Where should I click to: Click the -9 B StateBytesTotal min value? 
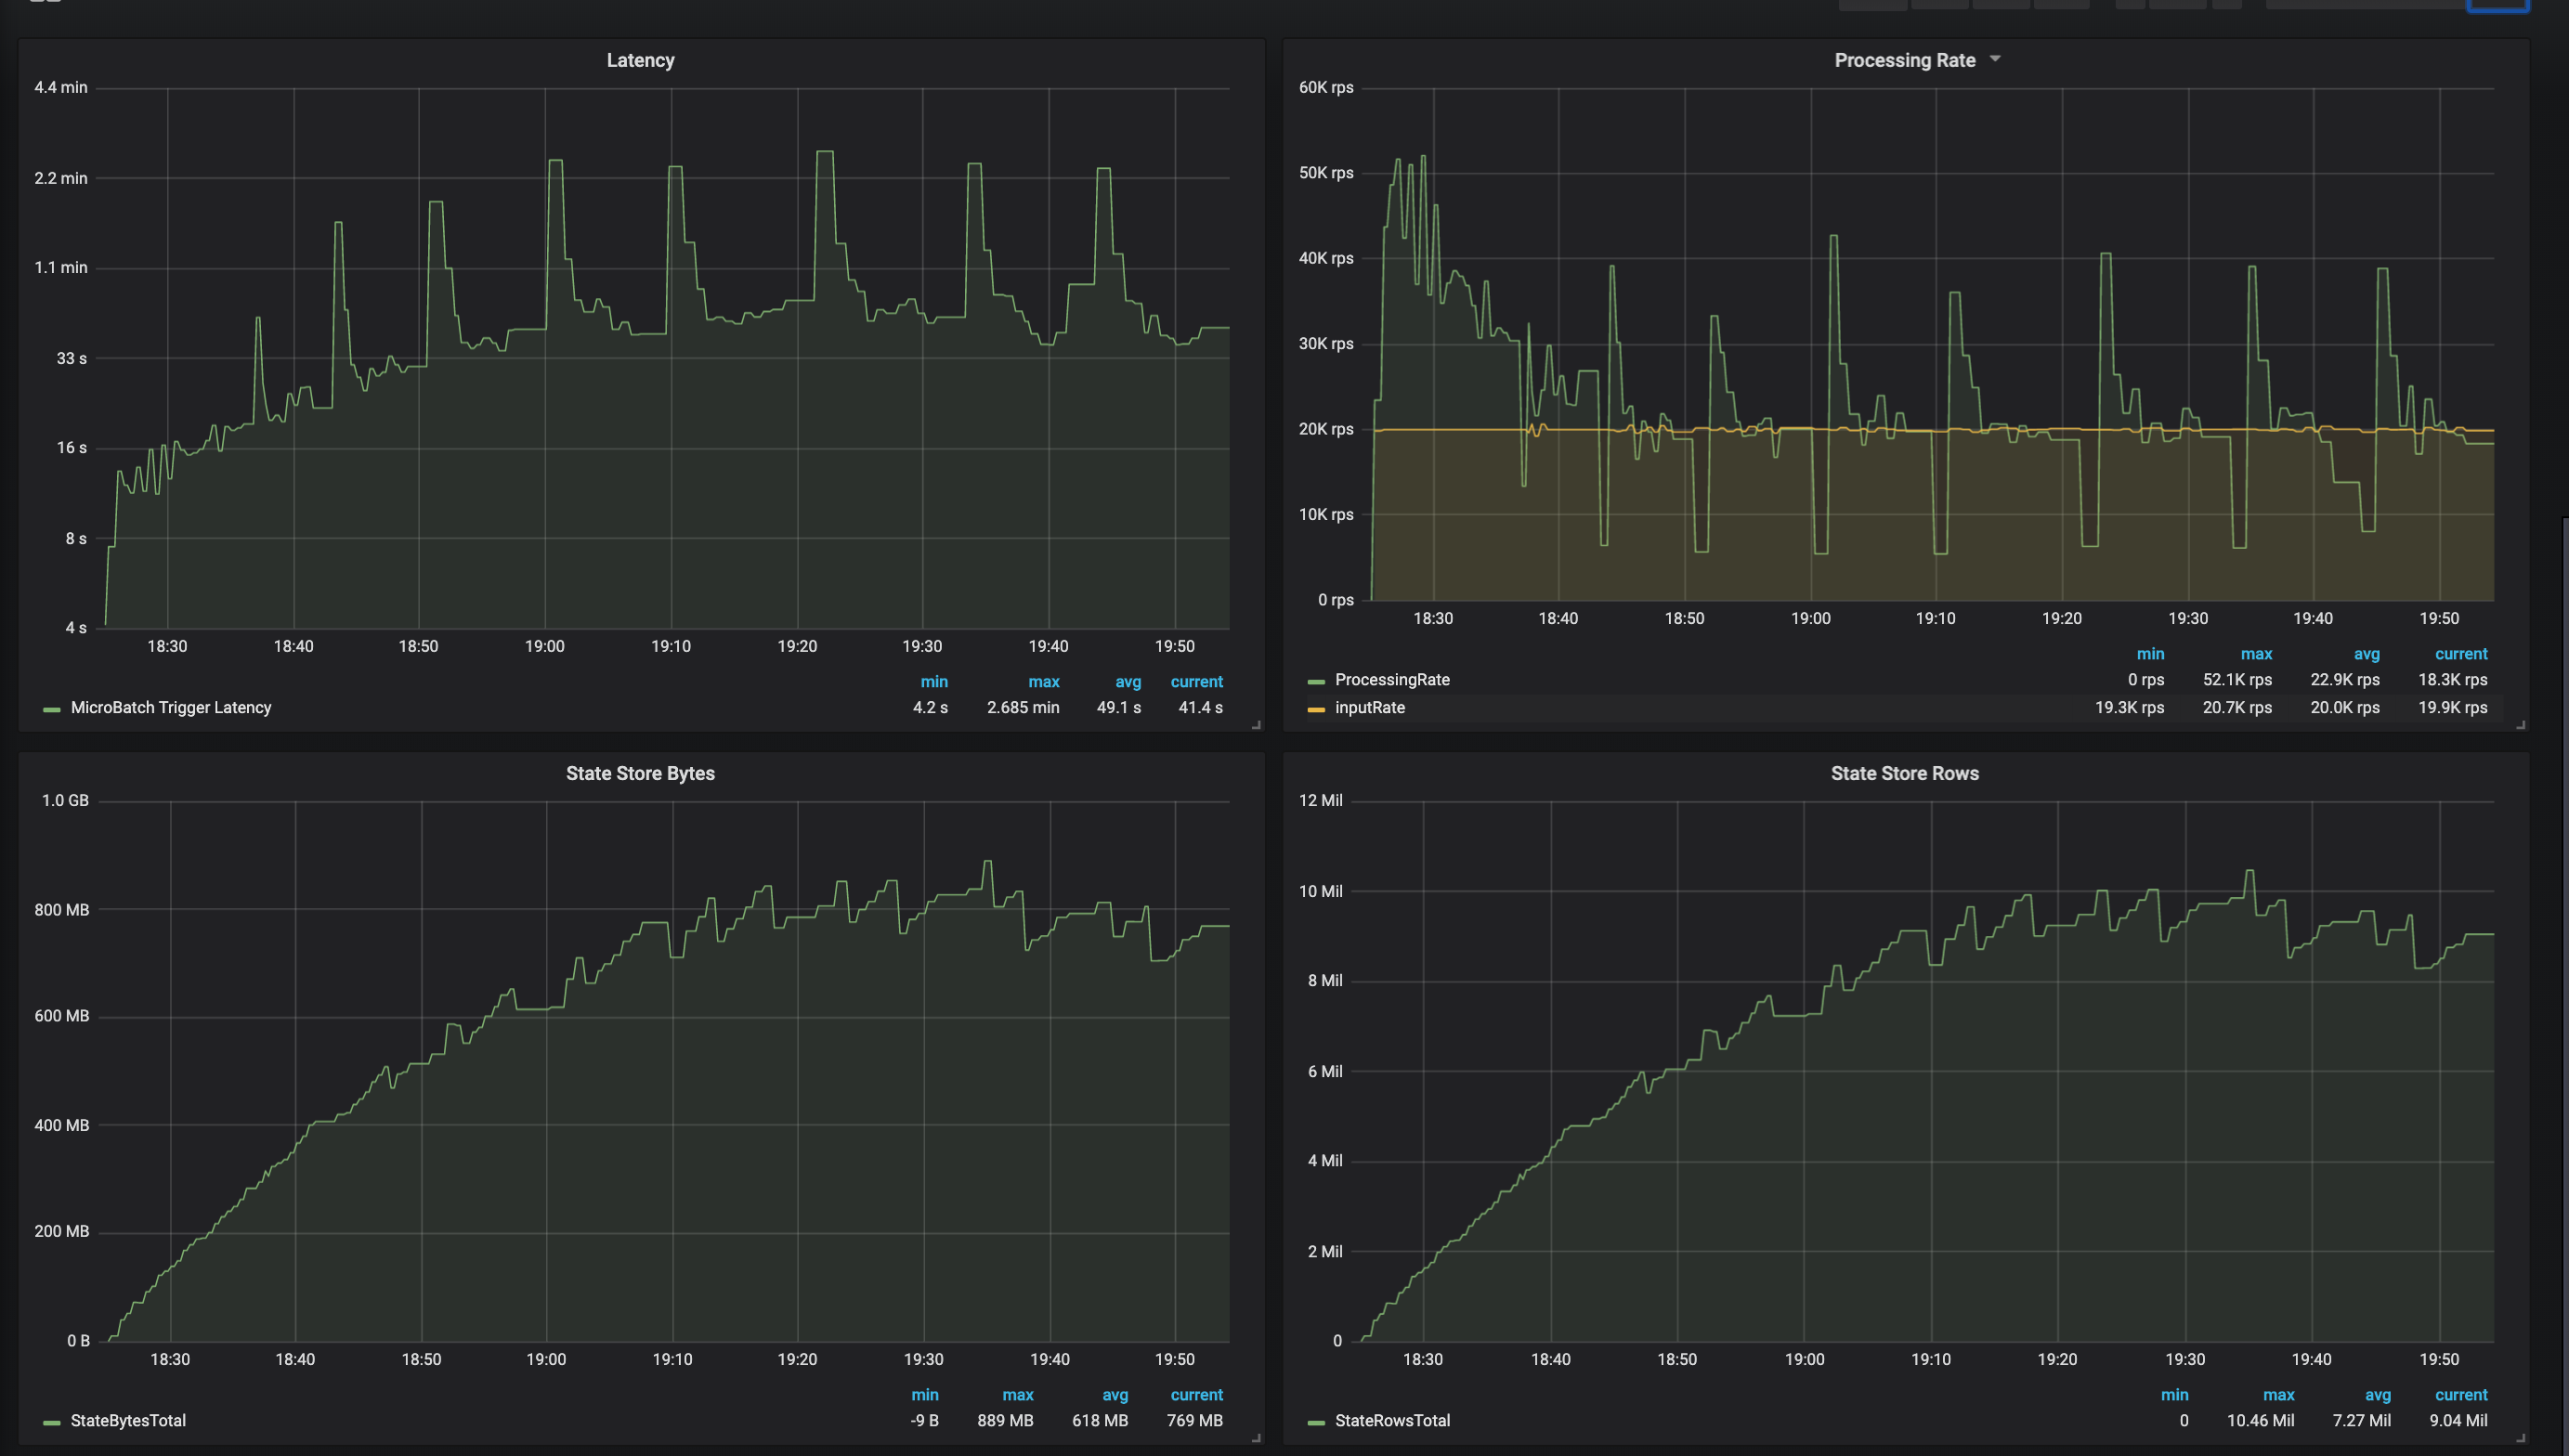click(924, 1420)
